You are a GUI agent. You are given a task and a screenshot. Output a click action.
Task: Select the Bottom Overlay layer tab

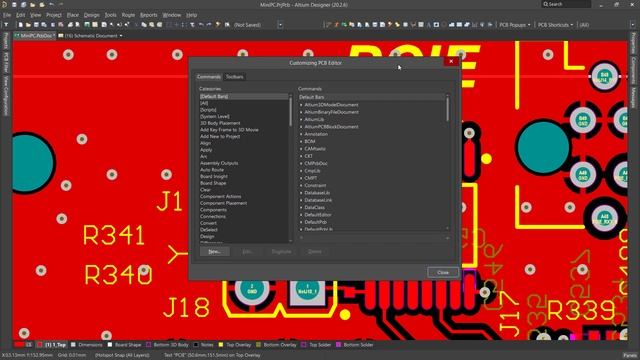point(276,345)
